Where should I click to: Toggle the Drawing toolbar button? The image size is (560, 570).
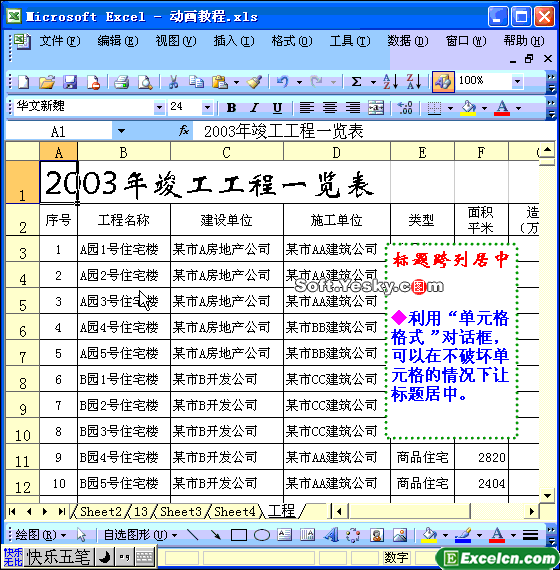tap(443, 82)
